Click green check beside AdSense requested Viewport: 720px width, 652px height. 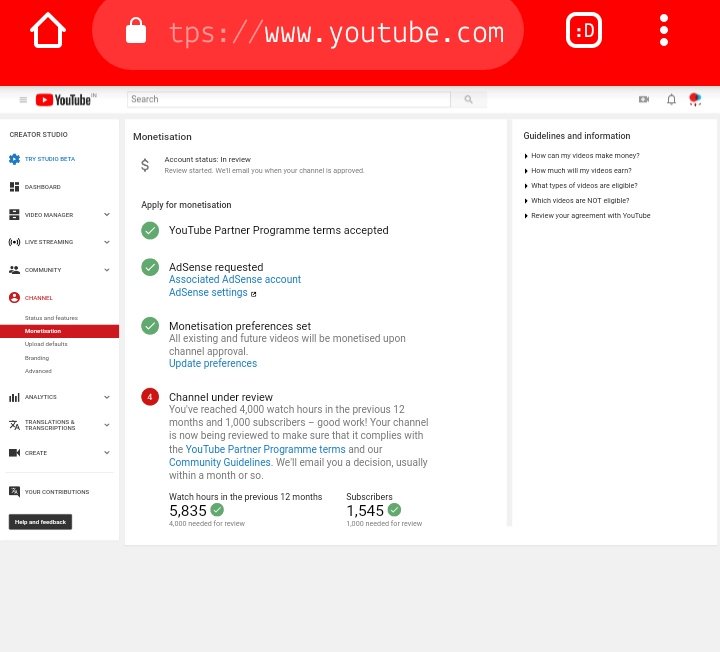pos(150,267)
